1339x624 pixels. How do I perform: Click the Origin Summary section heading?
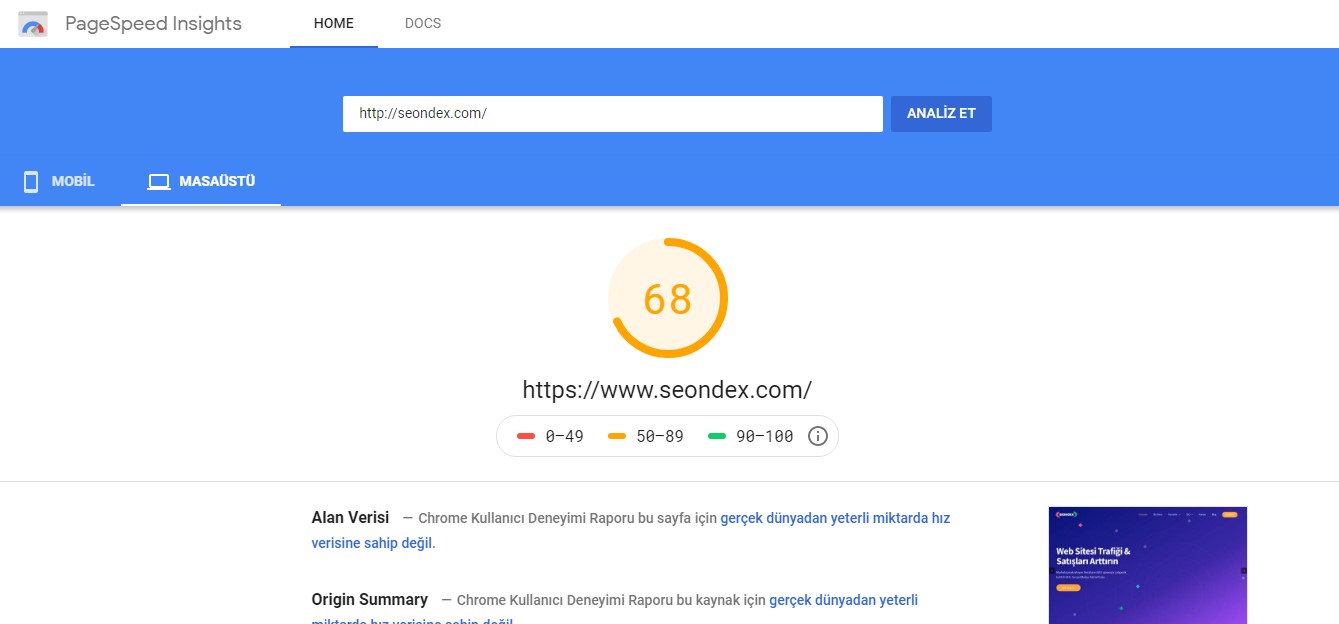coord(369,599)
